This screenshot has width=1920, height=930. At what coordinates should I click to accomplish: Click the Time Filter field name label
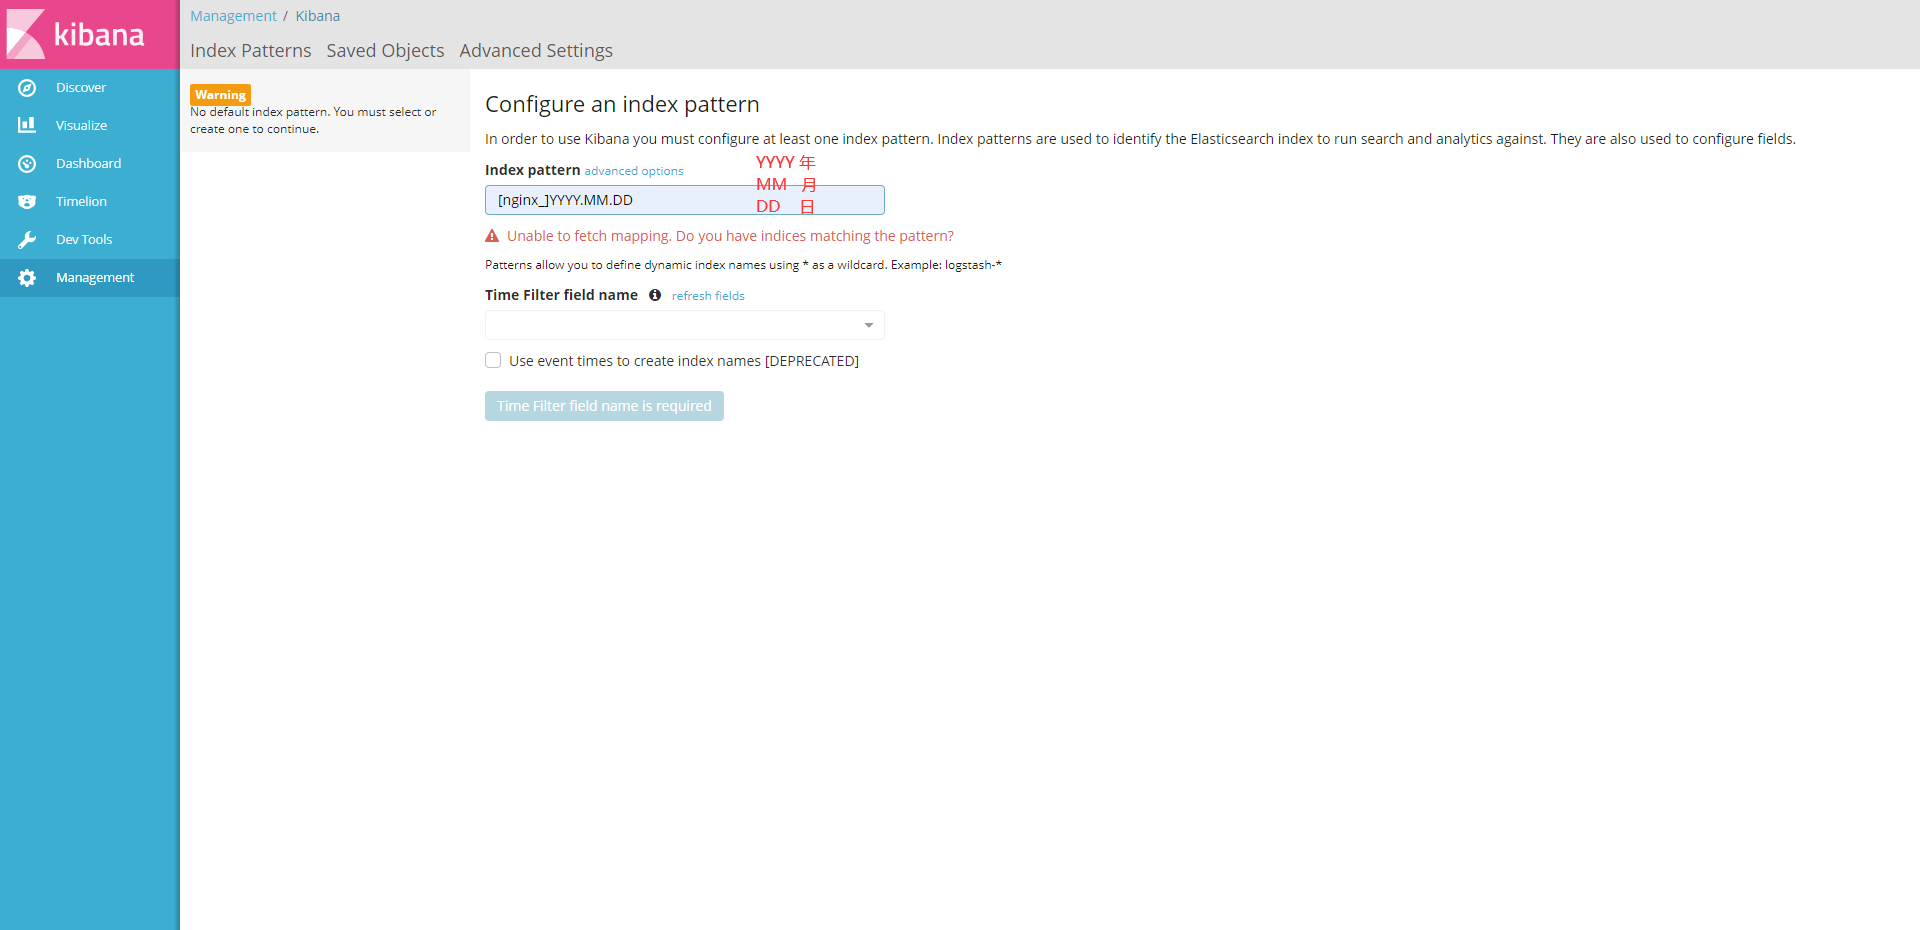click(x=561, y=295)
